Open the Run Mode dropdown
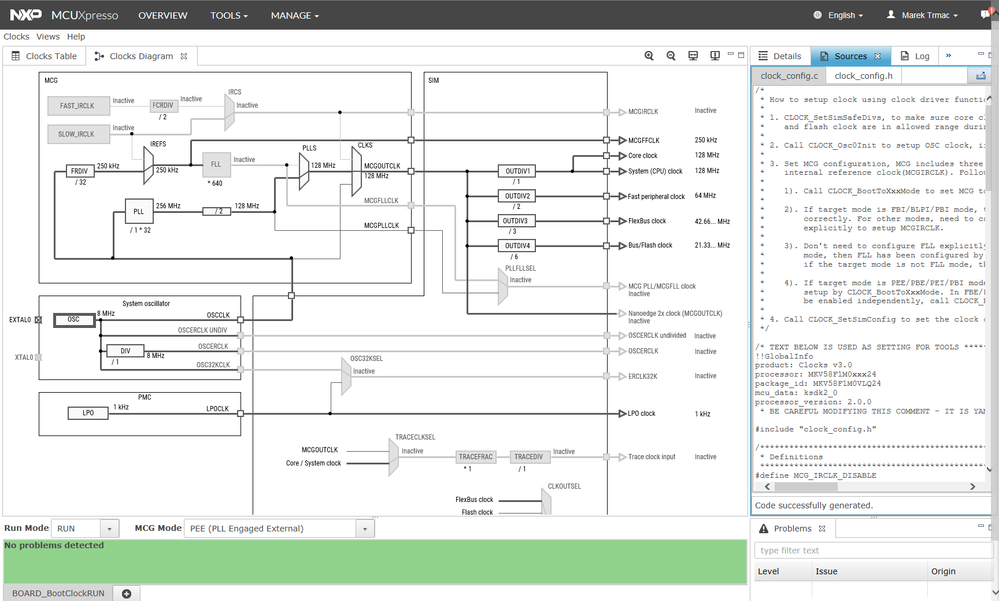Image resolution: width=999 pixels, height=601 pixels. [109, 528]
